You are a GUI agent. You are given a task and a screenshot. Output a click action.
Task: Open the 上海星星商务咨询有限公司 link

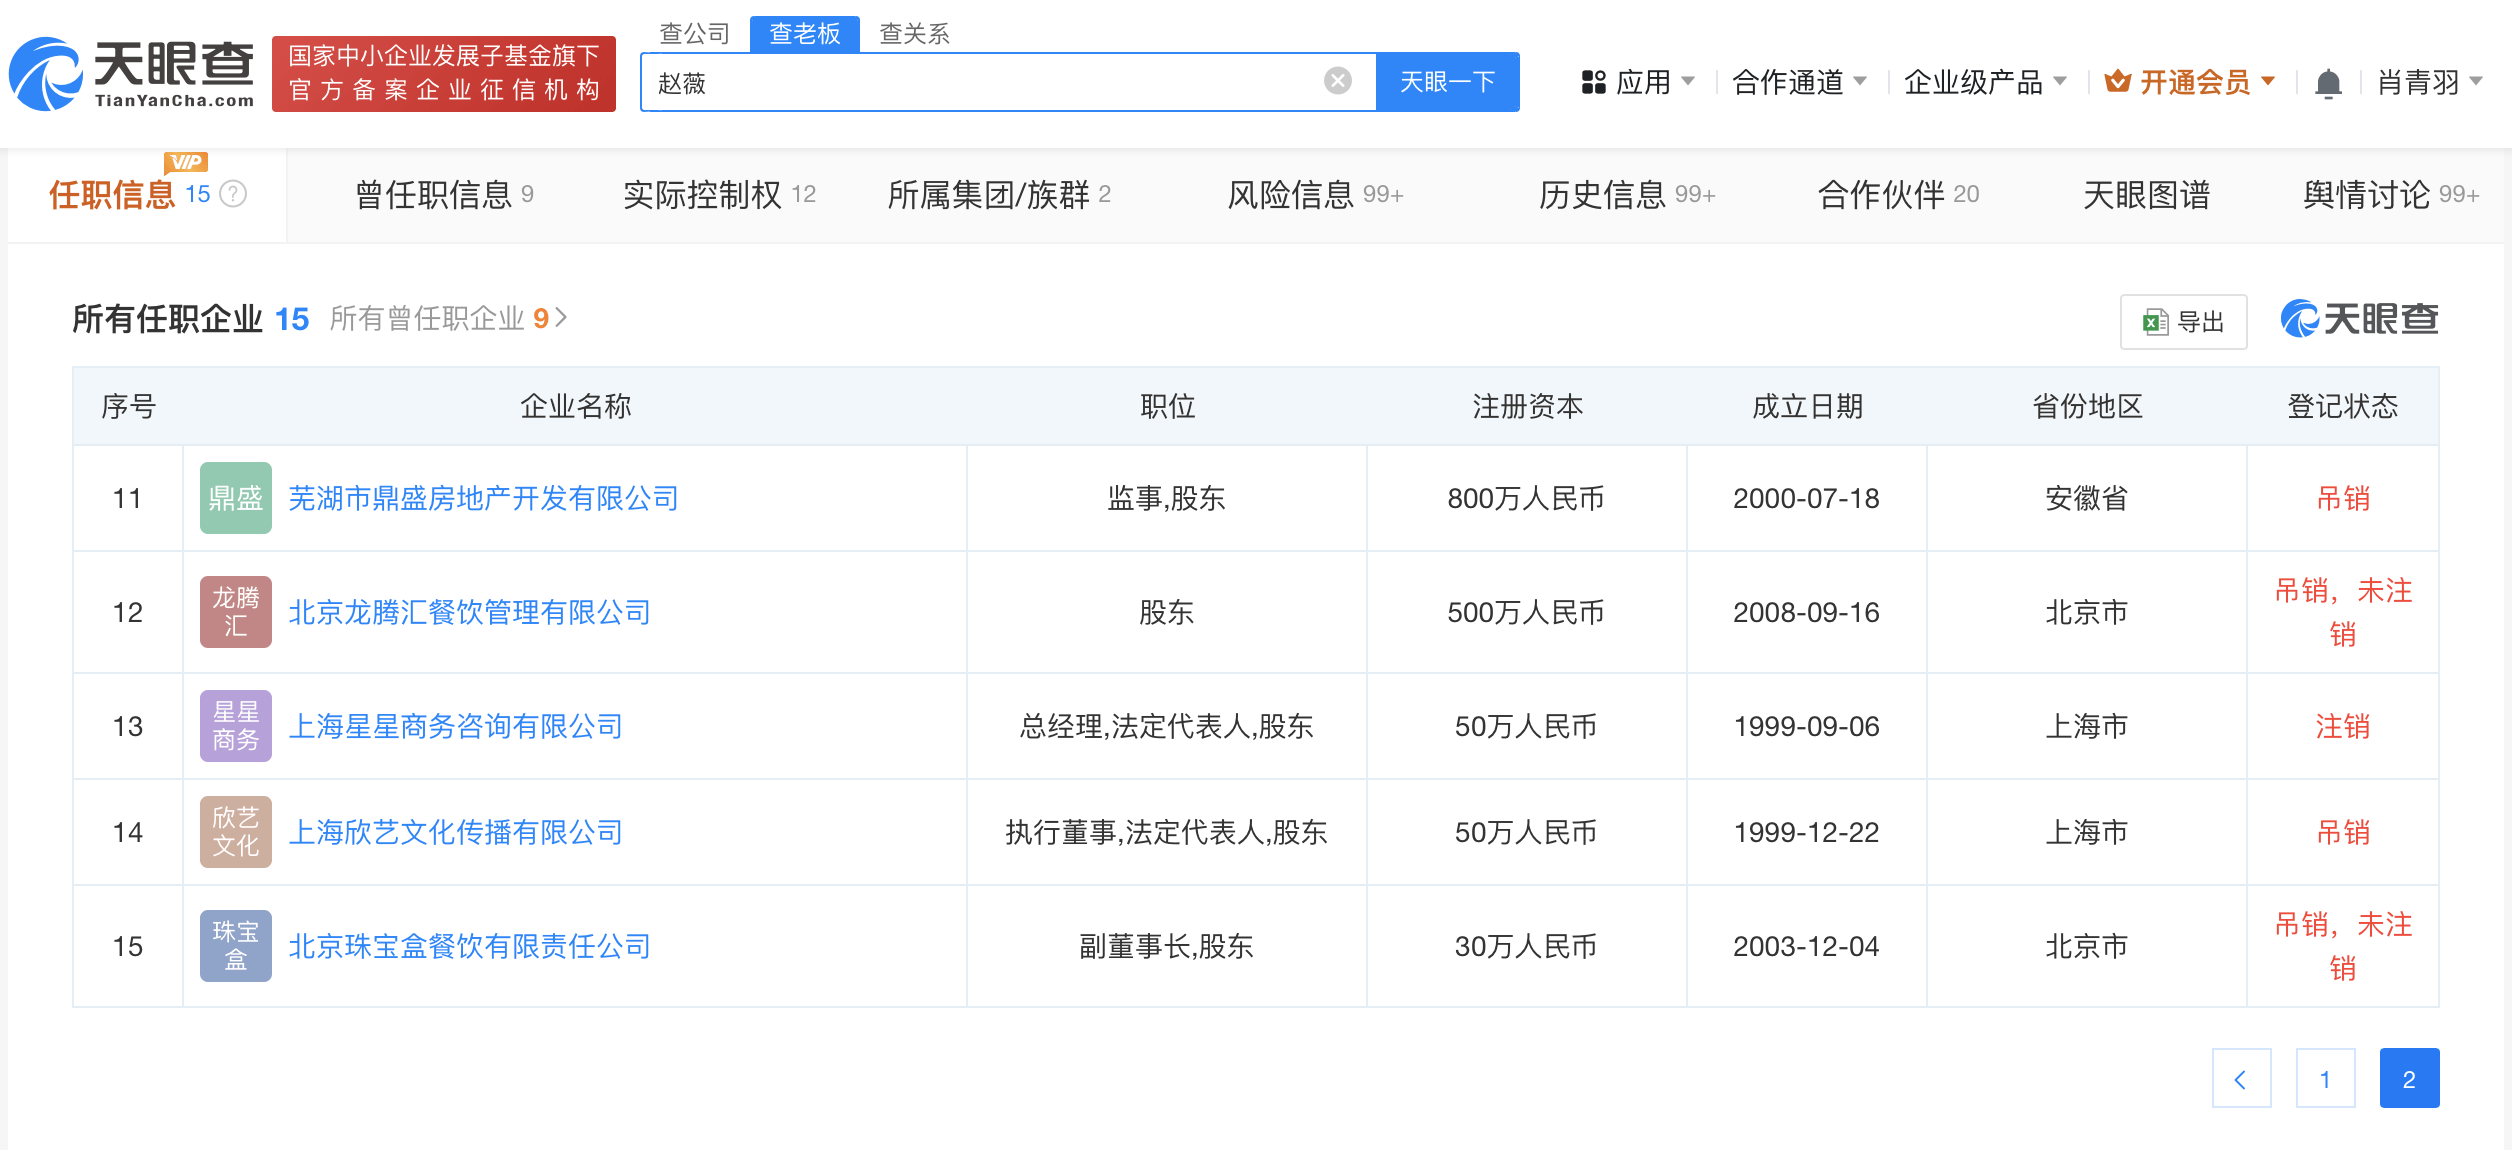coord(455,726)
